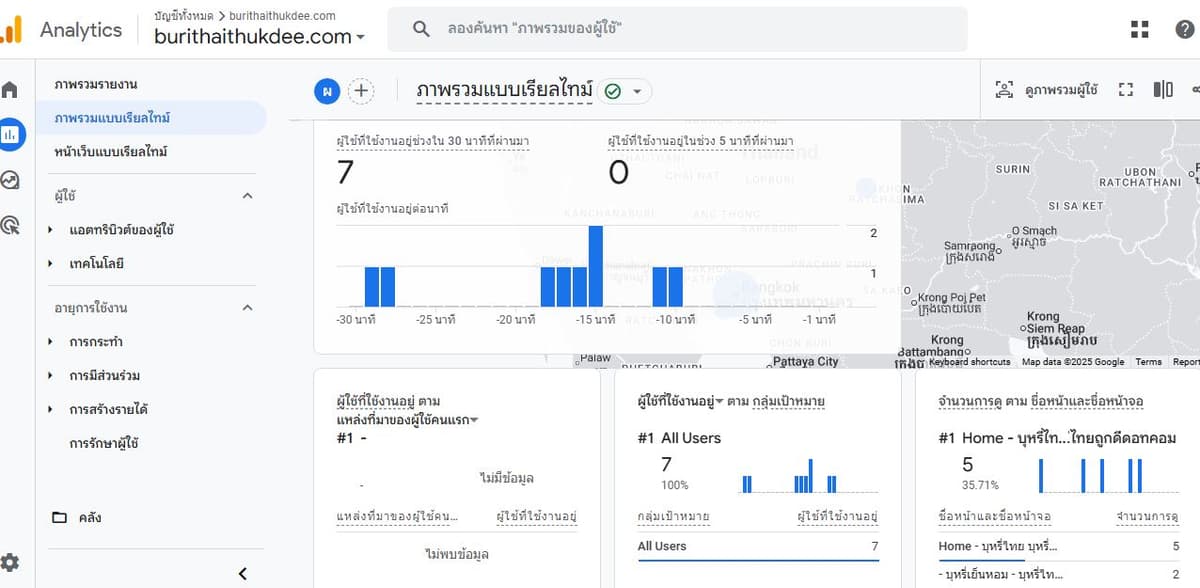This screenshot has height=588, width=1200.
Task: Click the add comparison plus icon
Action: pos(361,91)
